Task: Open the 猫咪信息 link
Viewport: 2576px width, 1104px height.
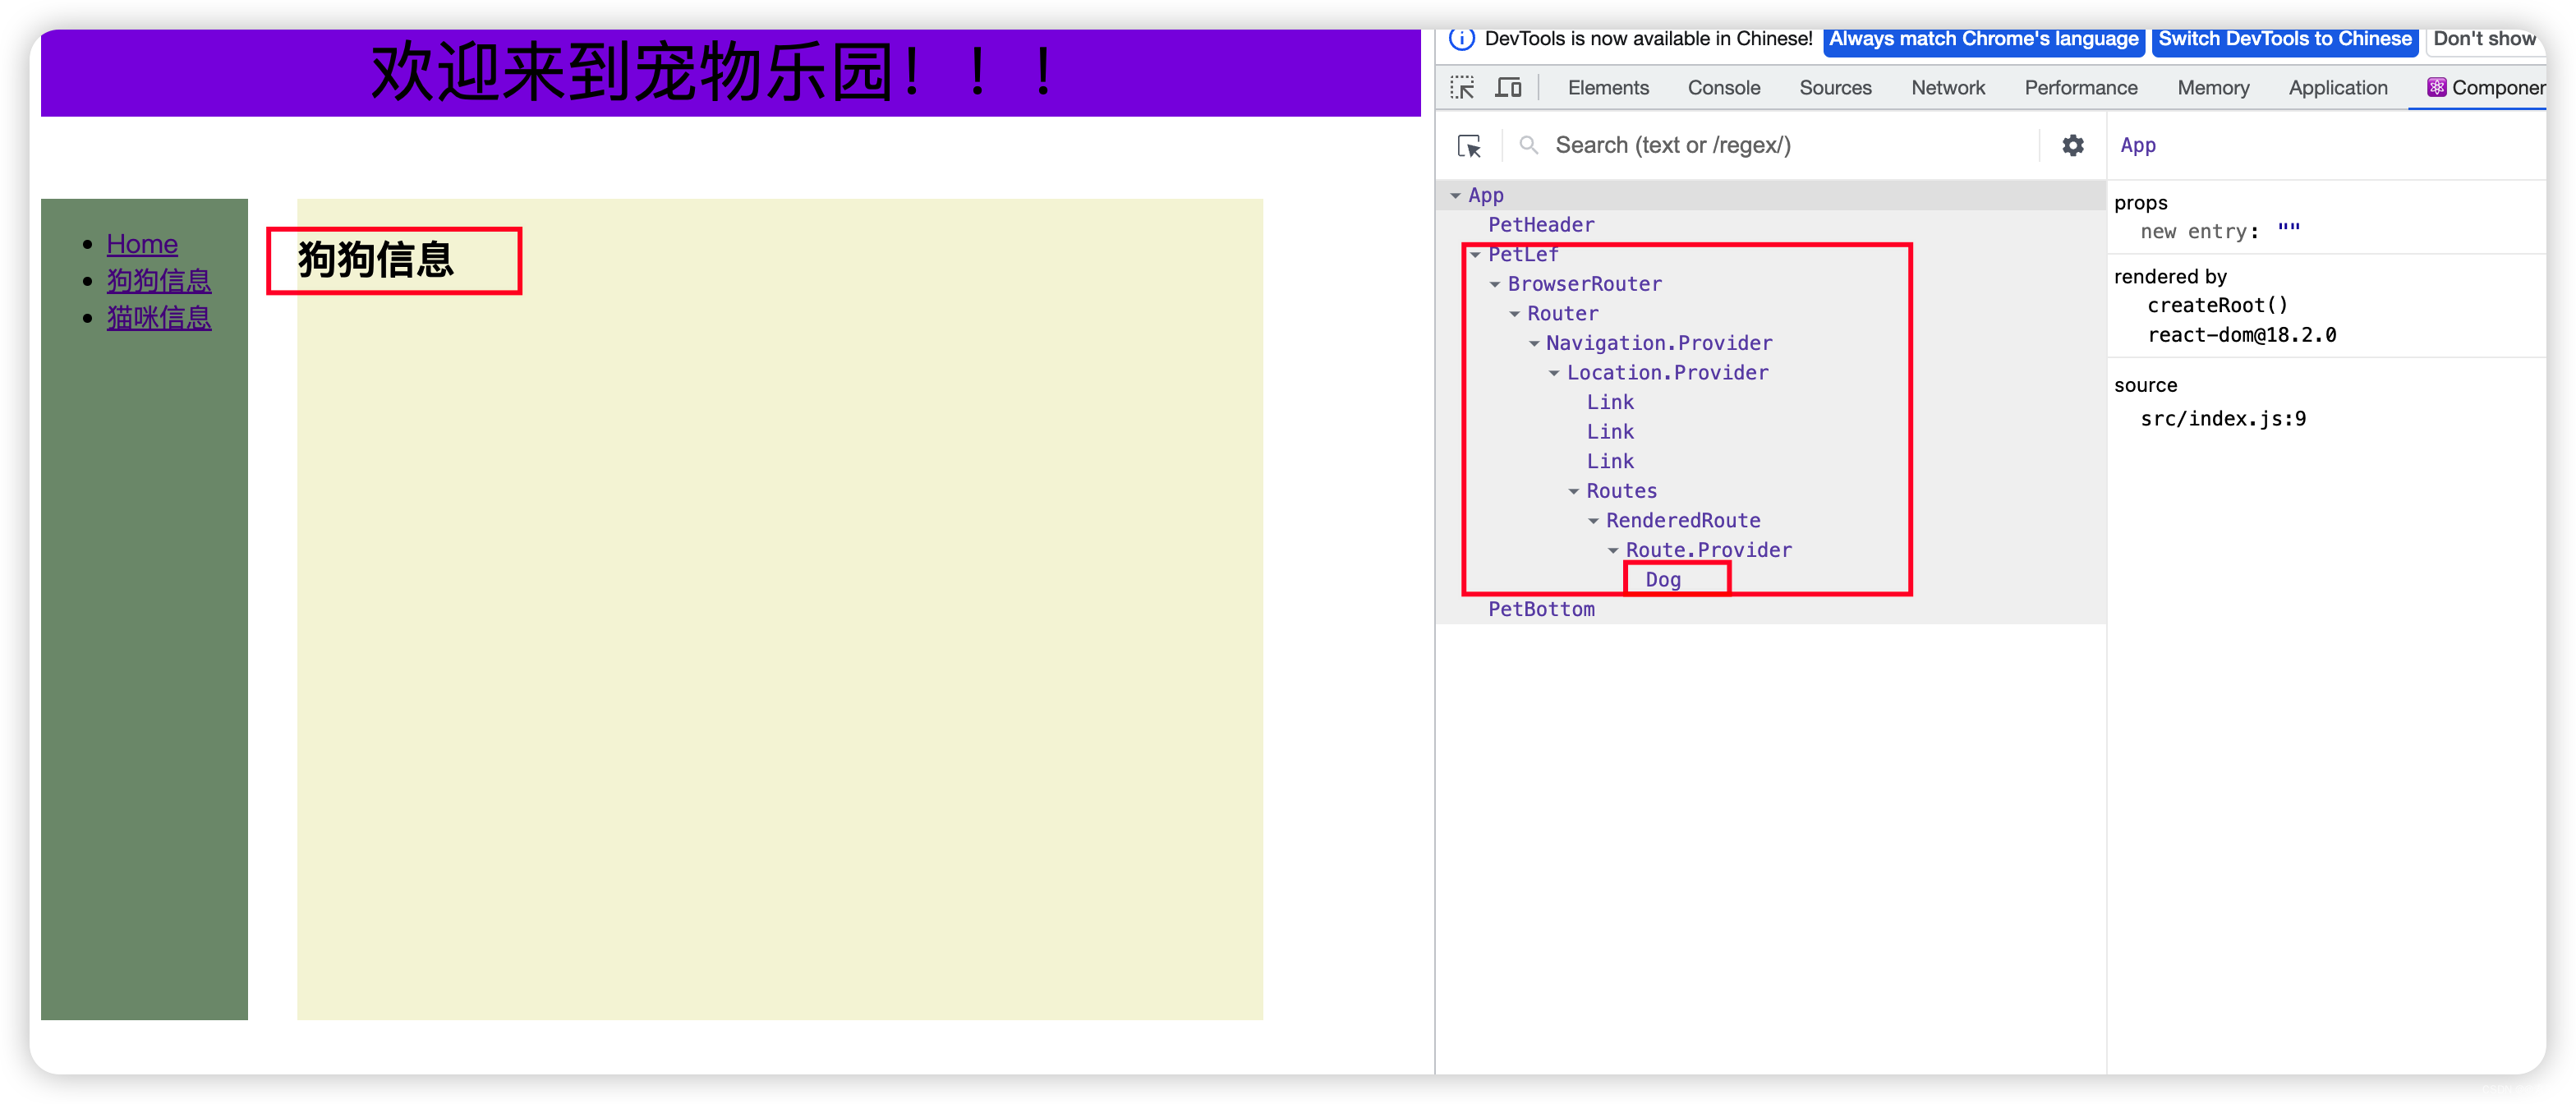Action: pos(159,318)
